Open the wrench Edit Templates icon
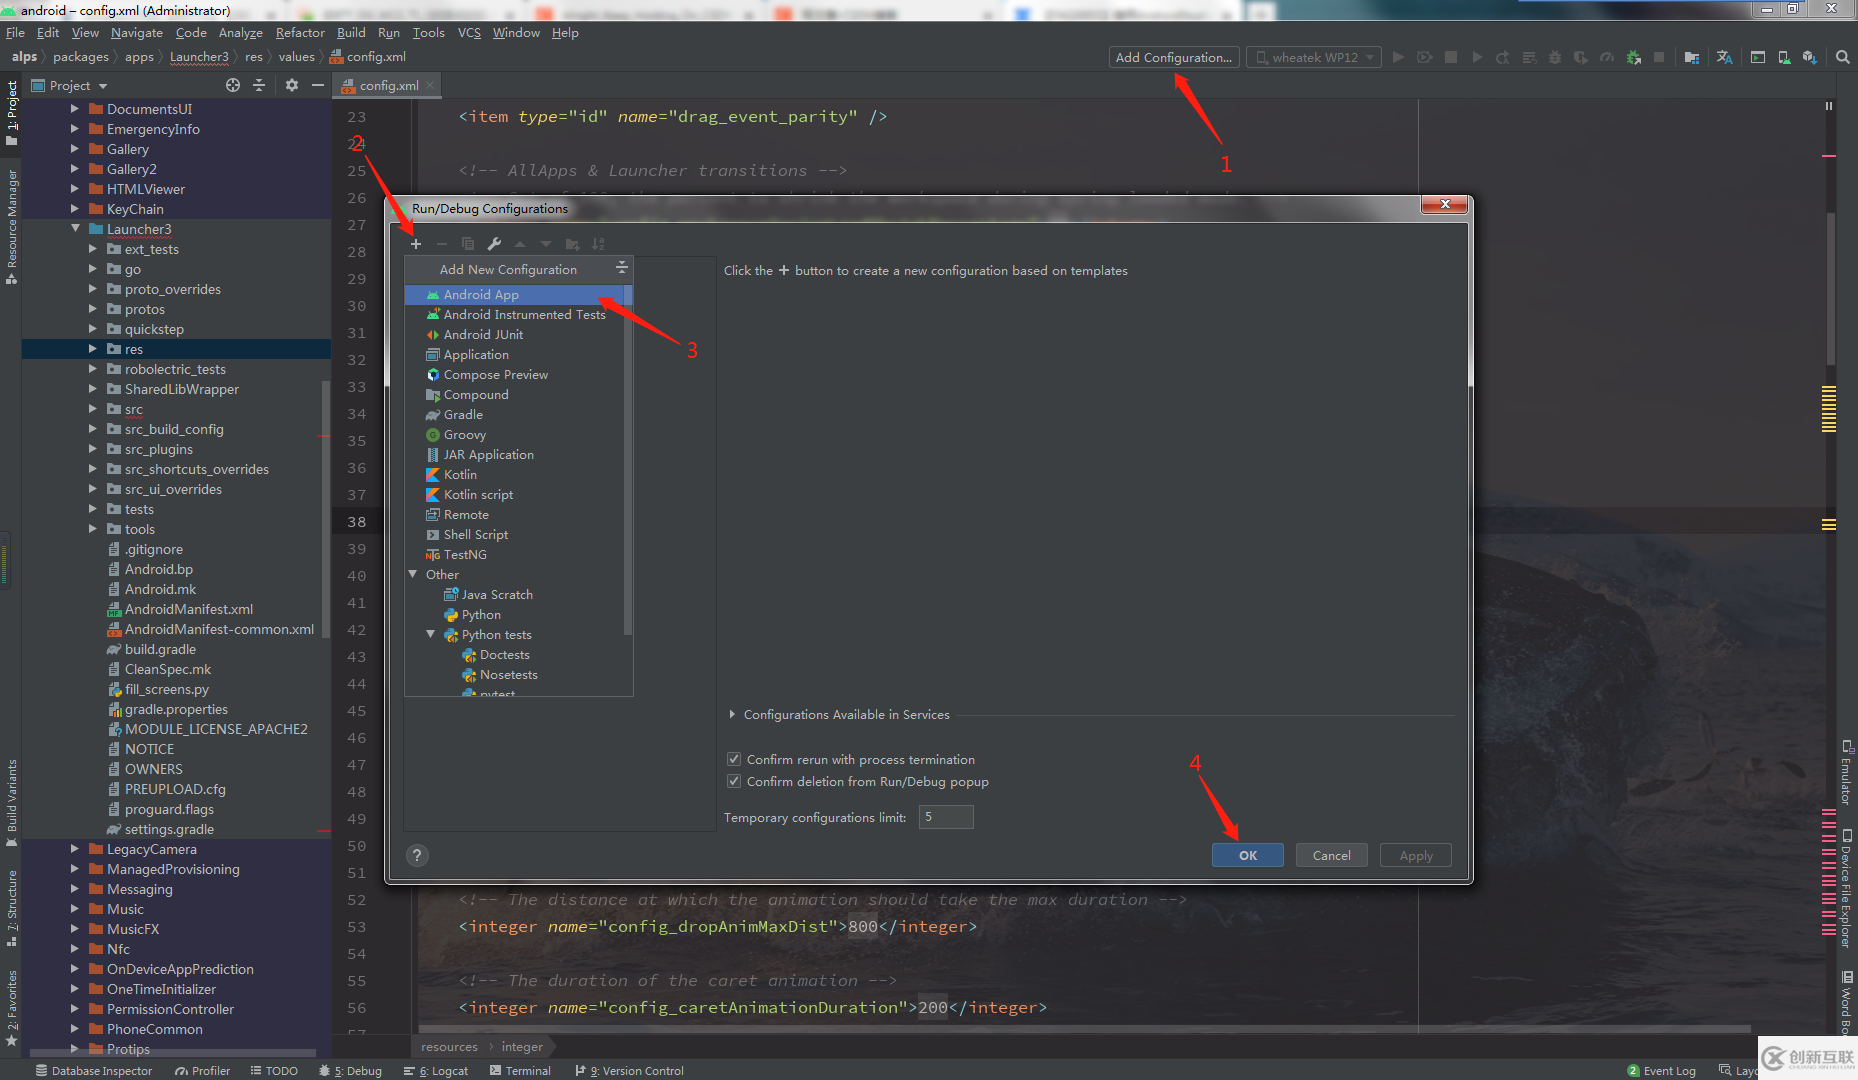Image resolution: width=1858 pixels, height=1080 pixels. tap(494, 244)
